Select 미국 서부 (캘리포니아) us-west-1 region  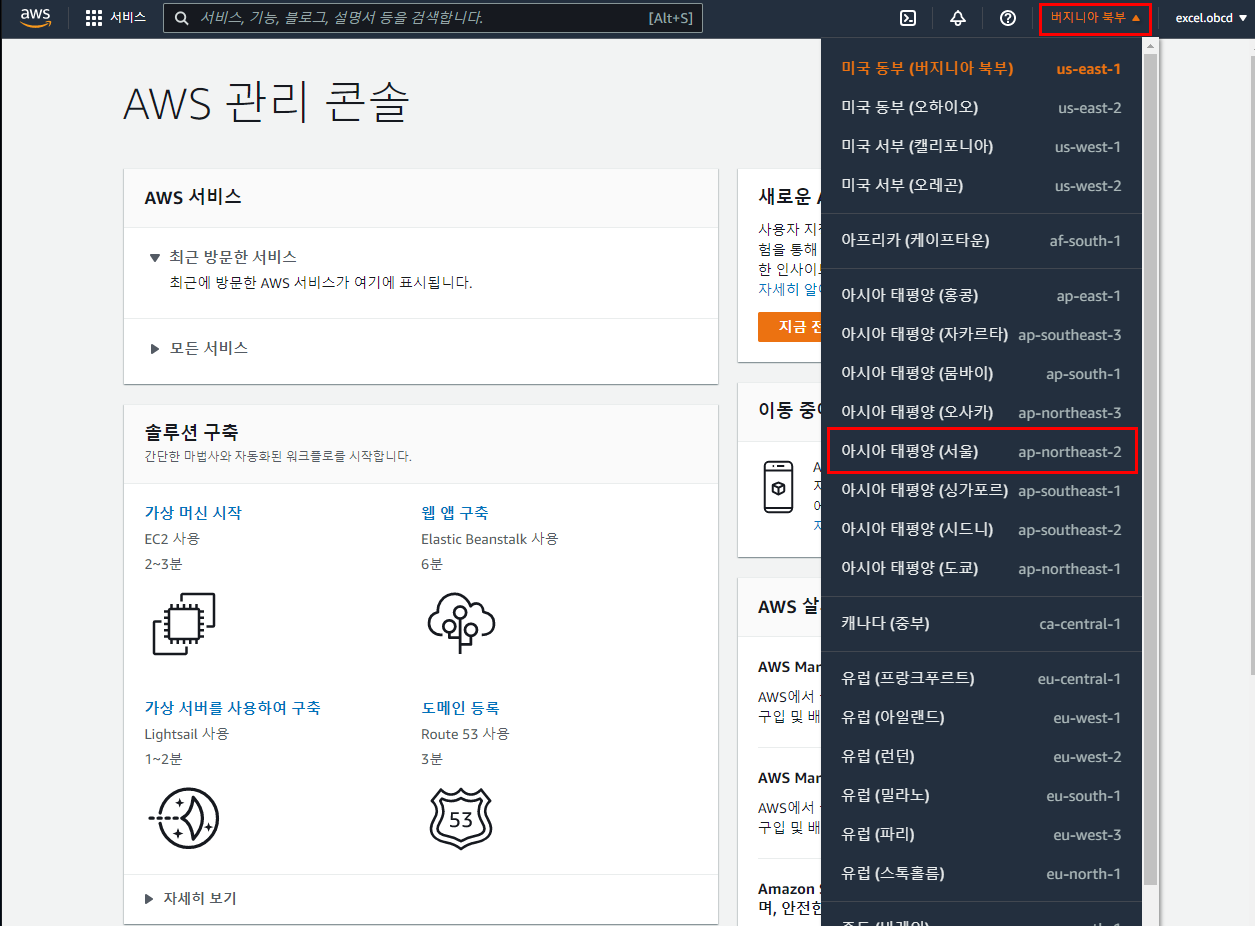click(981, 146)
